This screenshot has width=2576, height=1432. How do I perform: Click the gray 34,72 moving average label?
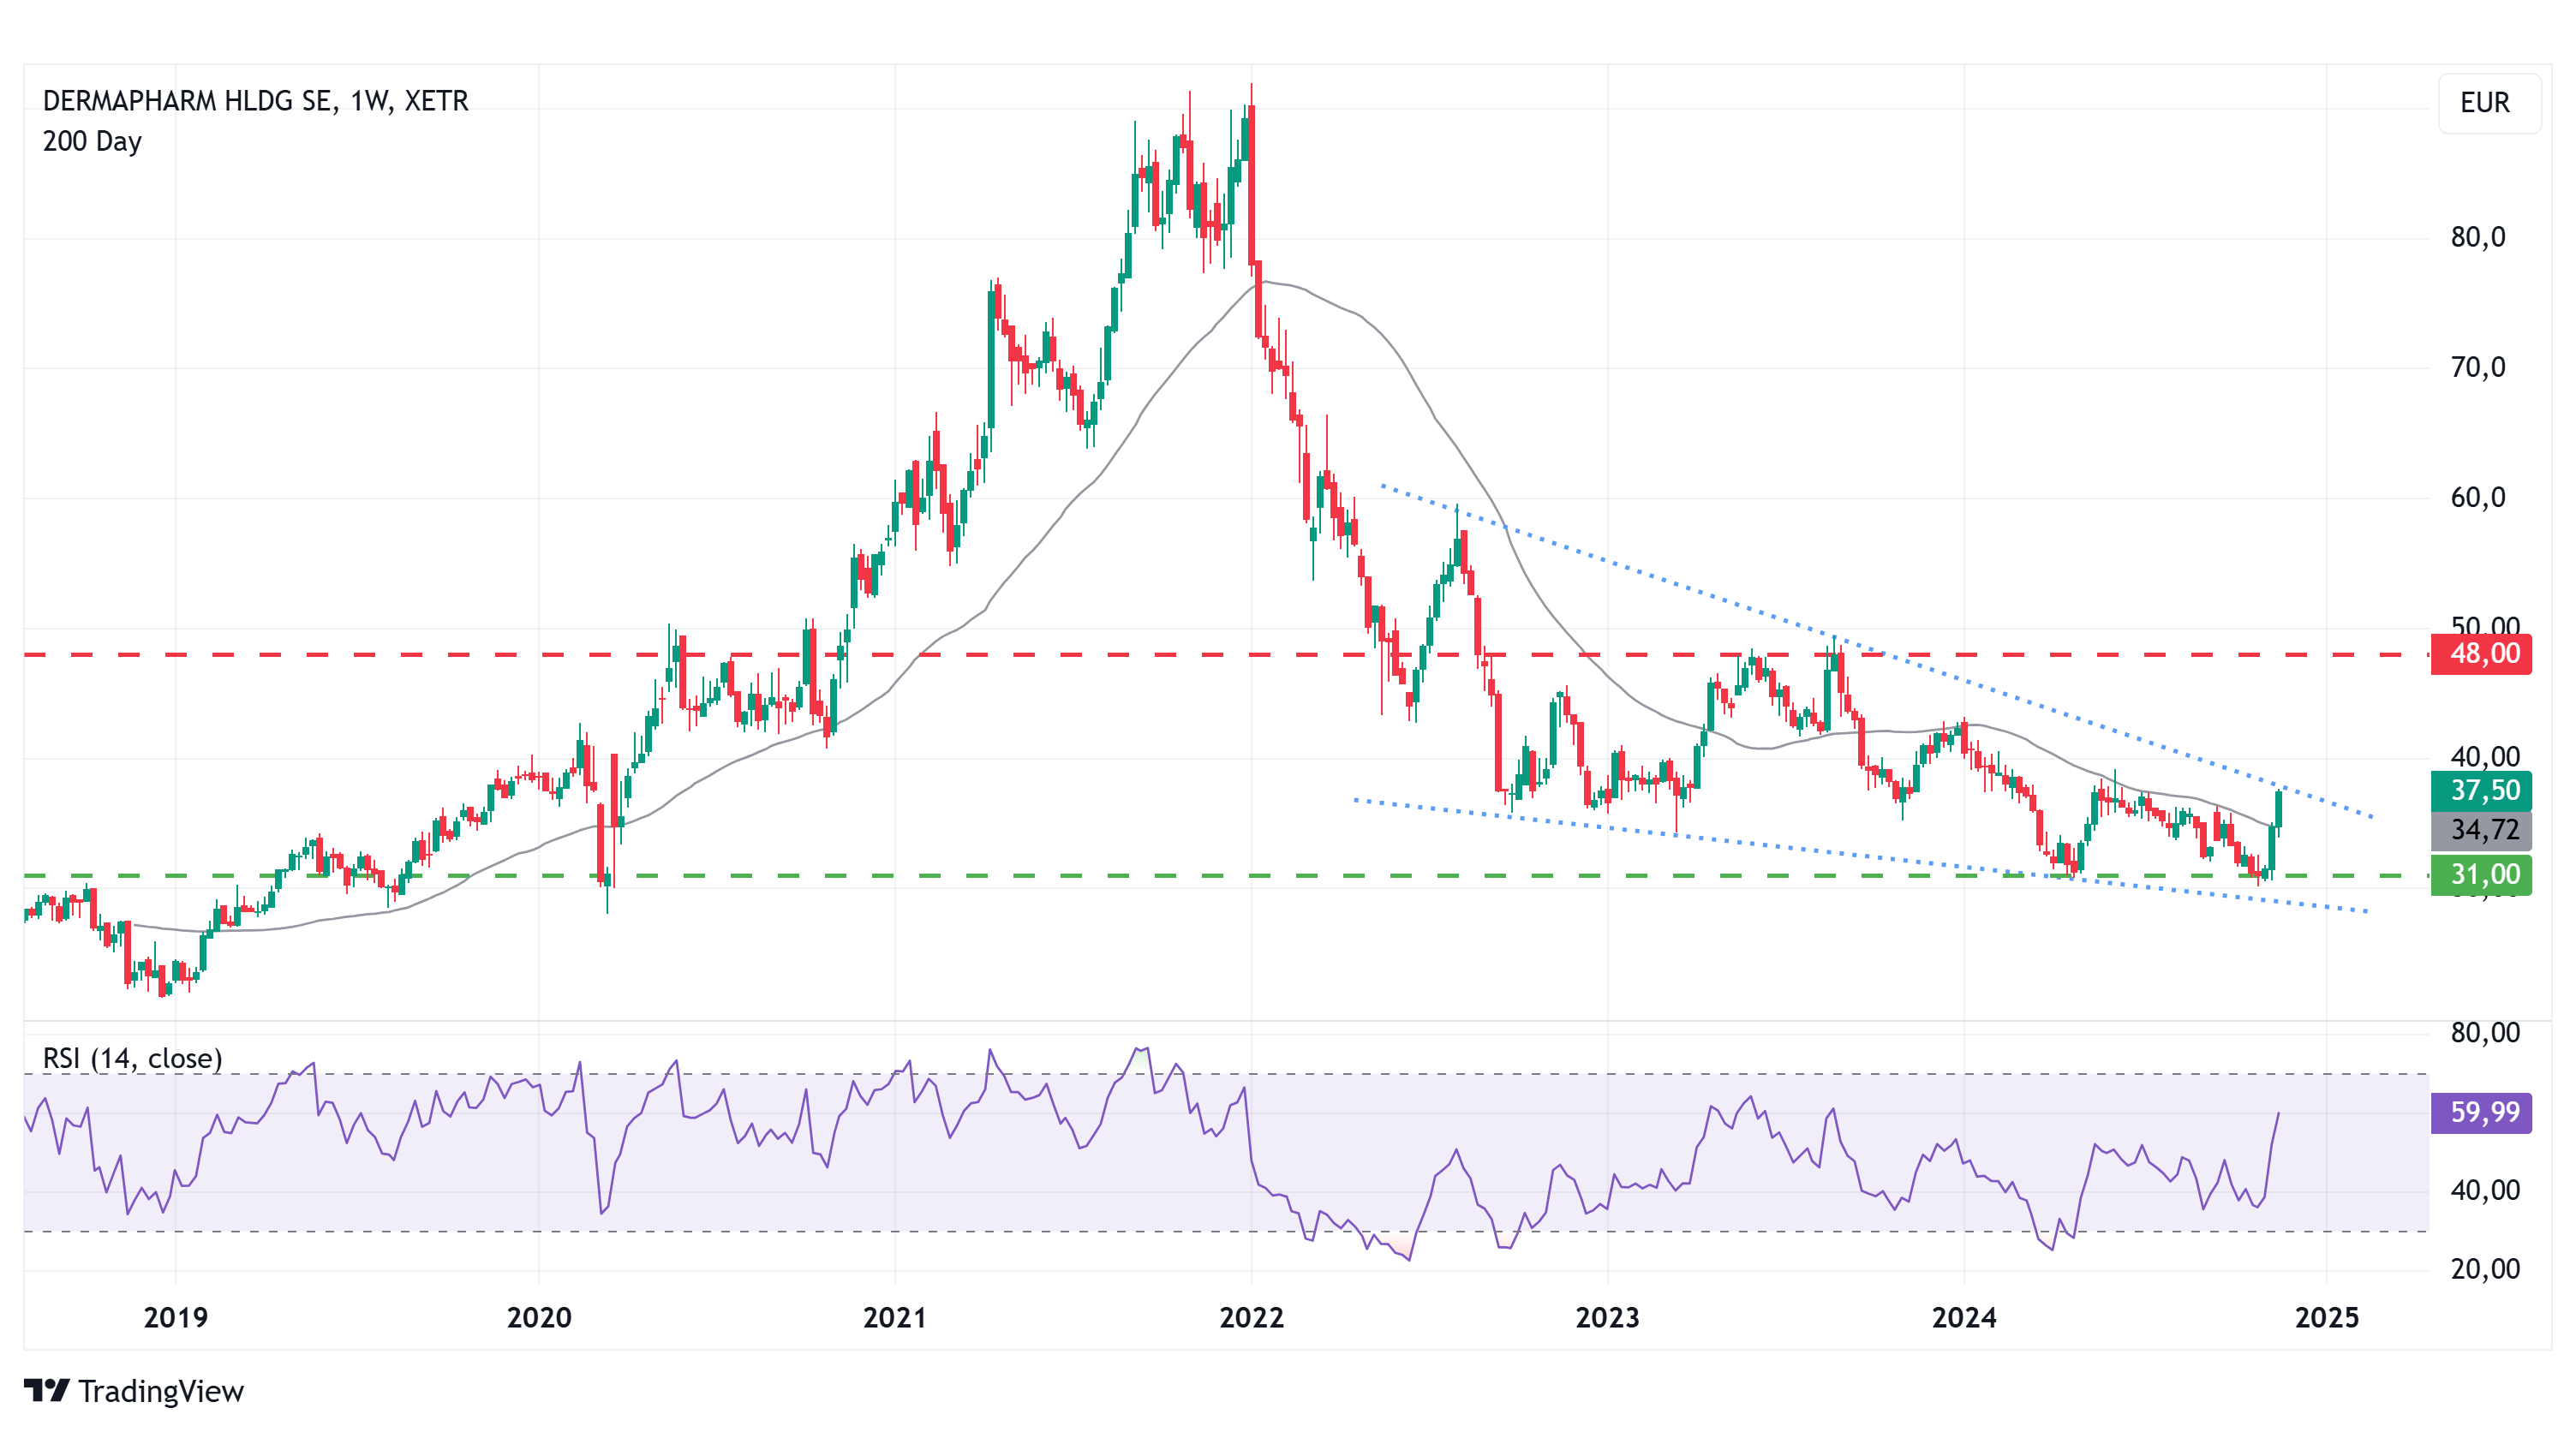coord(2481,830)
